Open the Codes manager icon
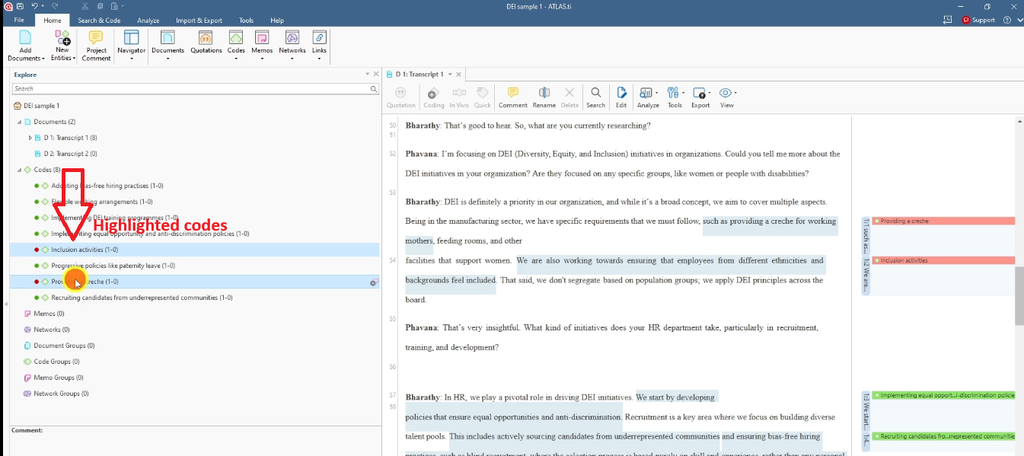Viewport: 1024px width, 456px height. (236, 37)
